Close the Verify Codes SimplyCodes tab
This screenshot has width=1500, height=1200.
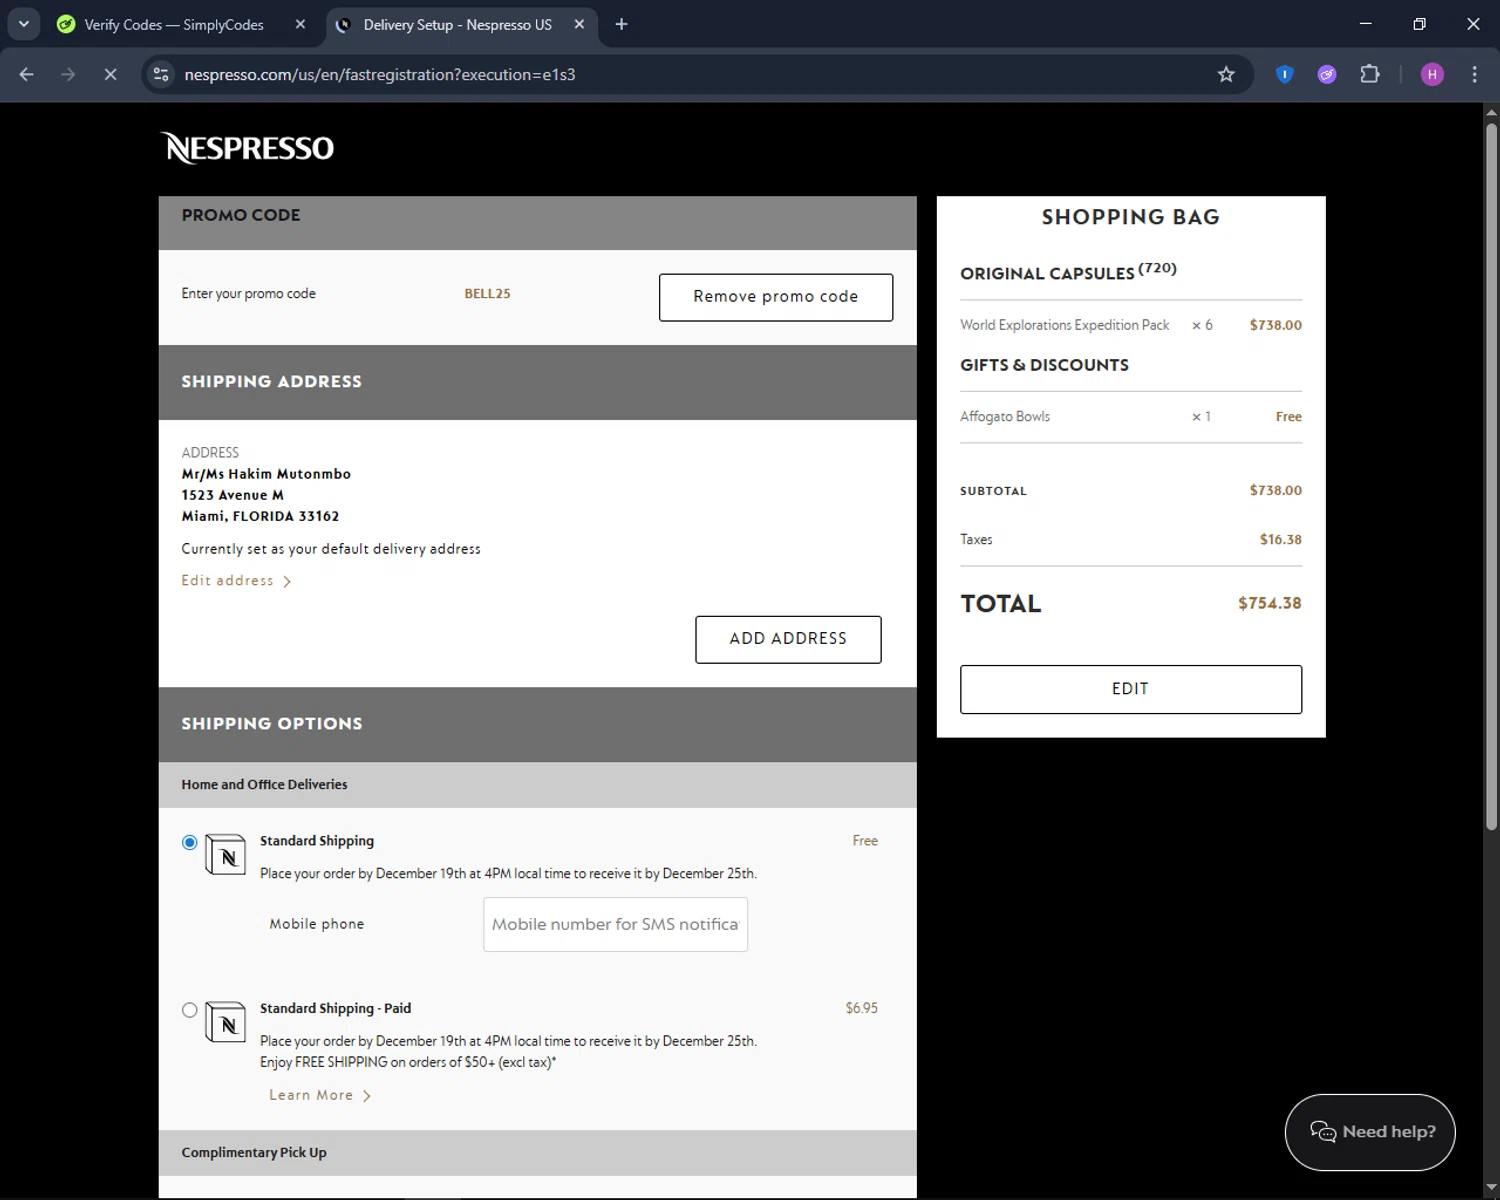pos(300,24)
